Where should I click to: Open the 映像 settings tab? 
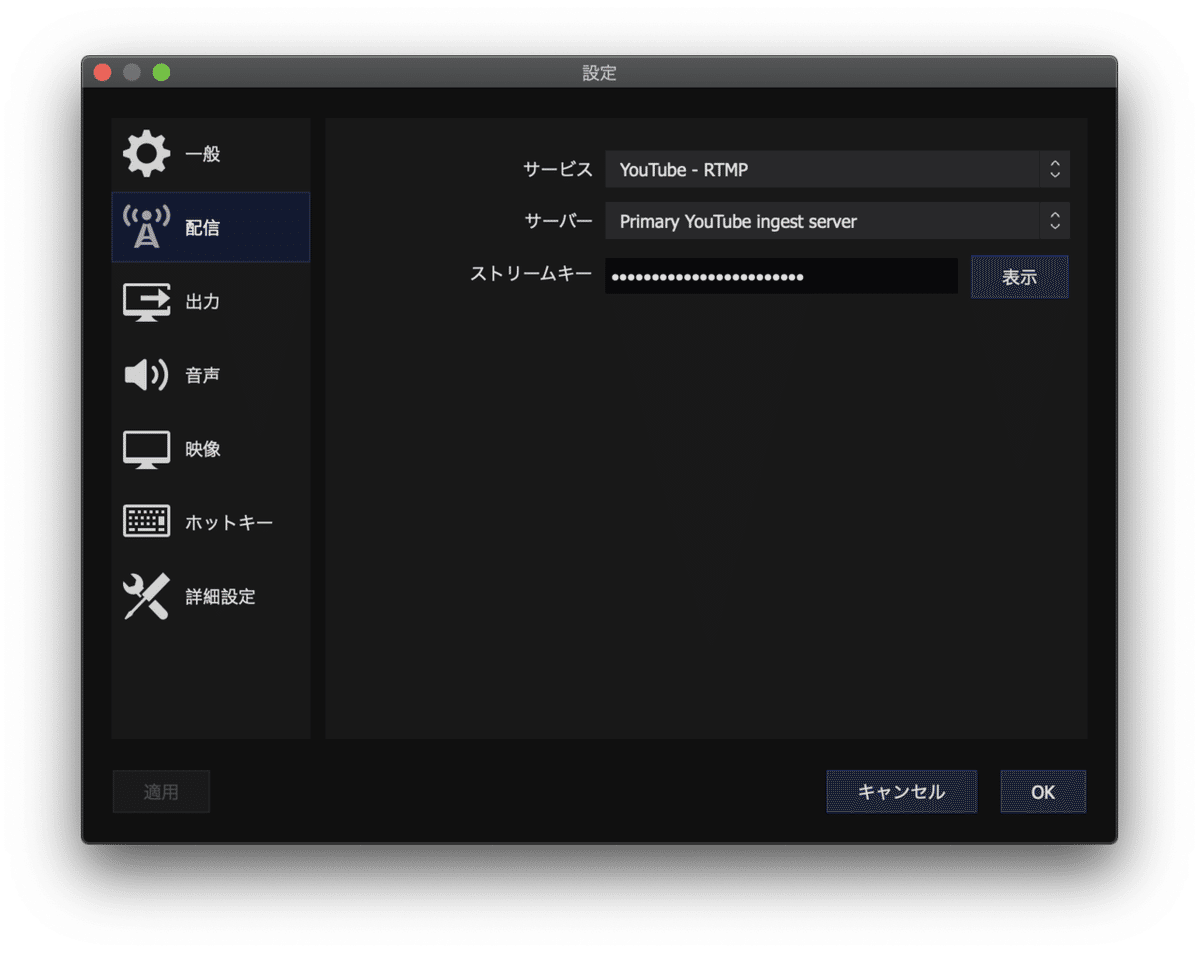point(211,449)
